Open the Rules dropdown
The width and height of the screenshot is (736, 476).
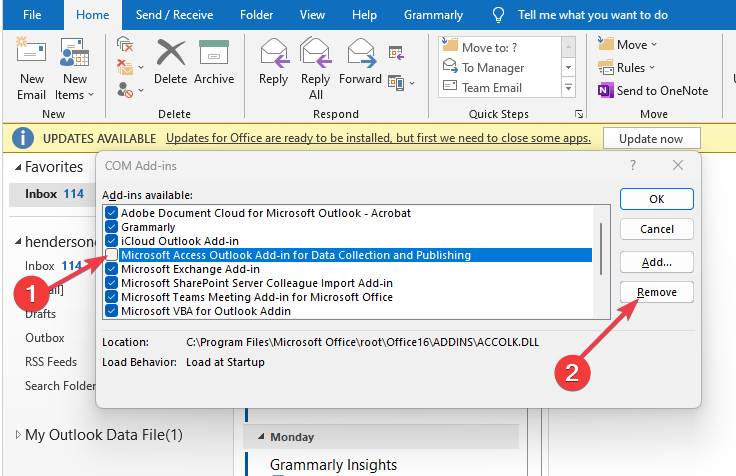(x=626, y=68)
